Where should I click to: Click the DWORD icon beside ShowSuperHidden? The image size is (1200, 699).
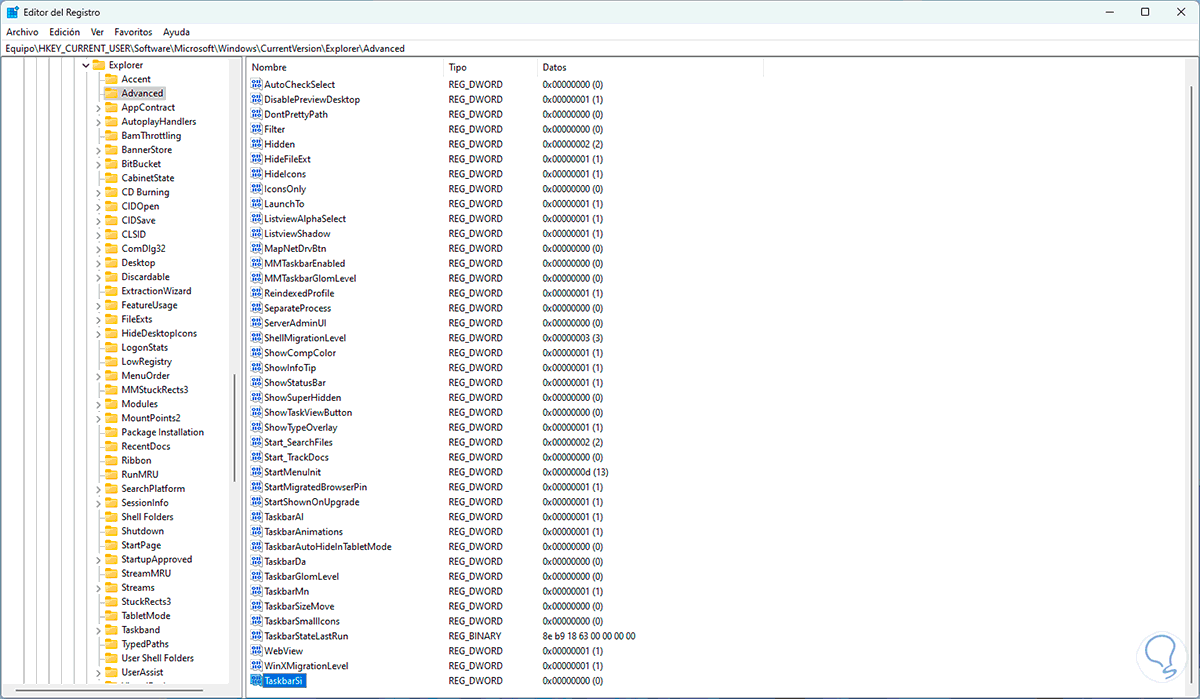(x=256, y=398)
